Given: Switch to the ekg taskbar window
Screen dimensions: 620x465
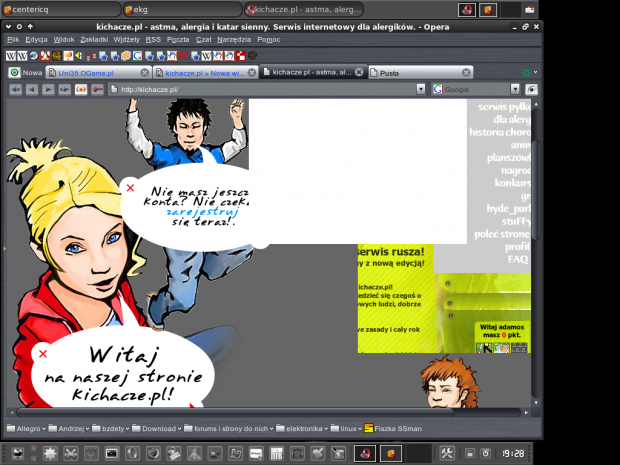Looking at the screenshot, I should coord(183,9).
